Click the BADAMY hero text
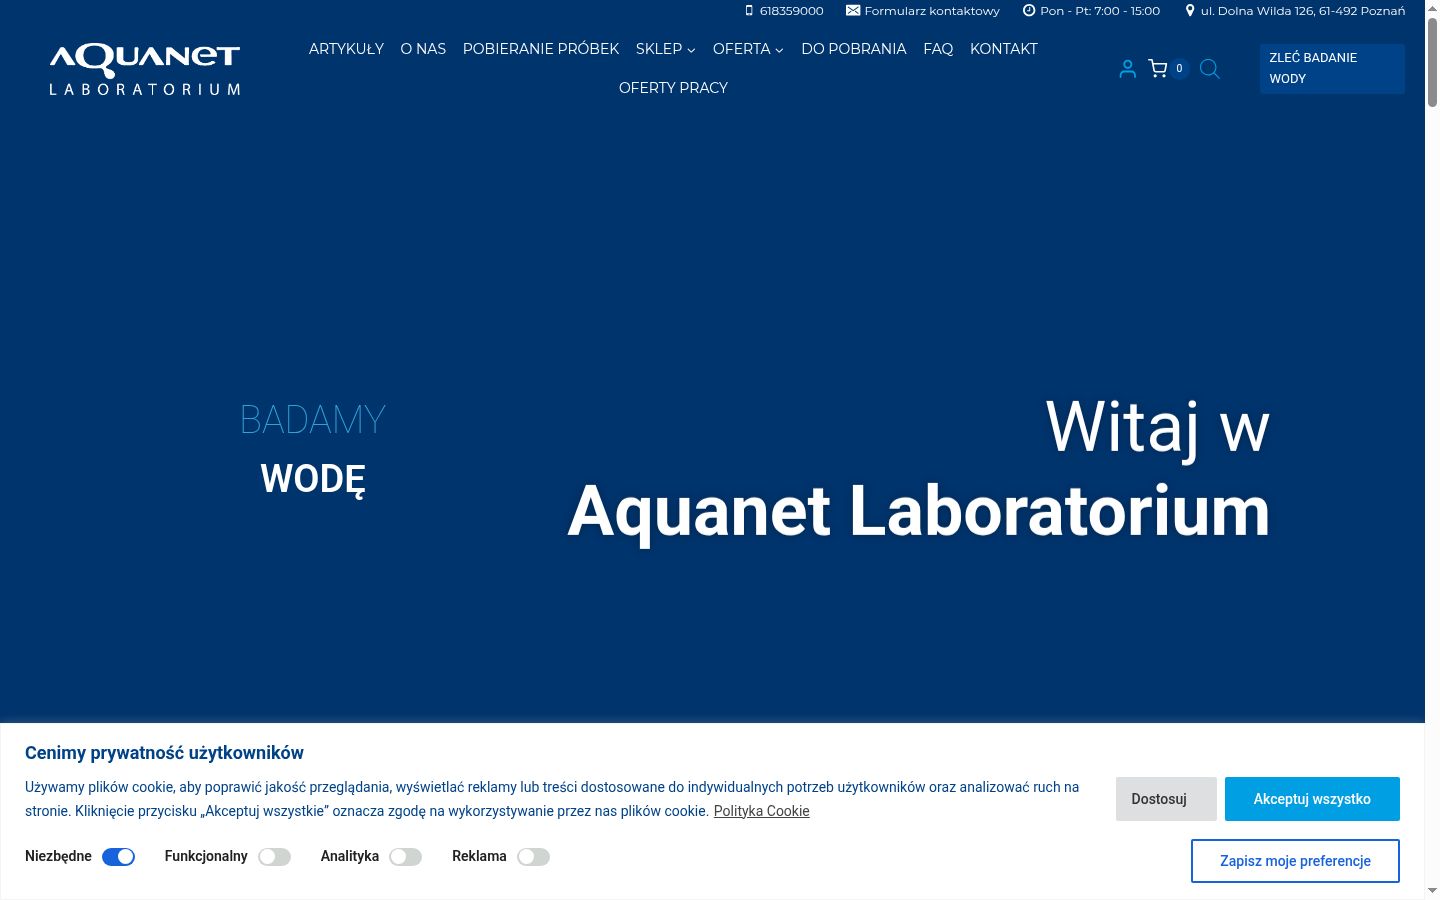This screenshot has width=1440, height=900. click(x=313, y=420)
